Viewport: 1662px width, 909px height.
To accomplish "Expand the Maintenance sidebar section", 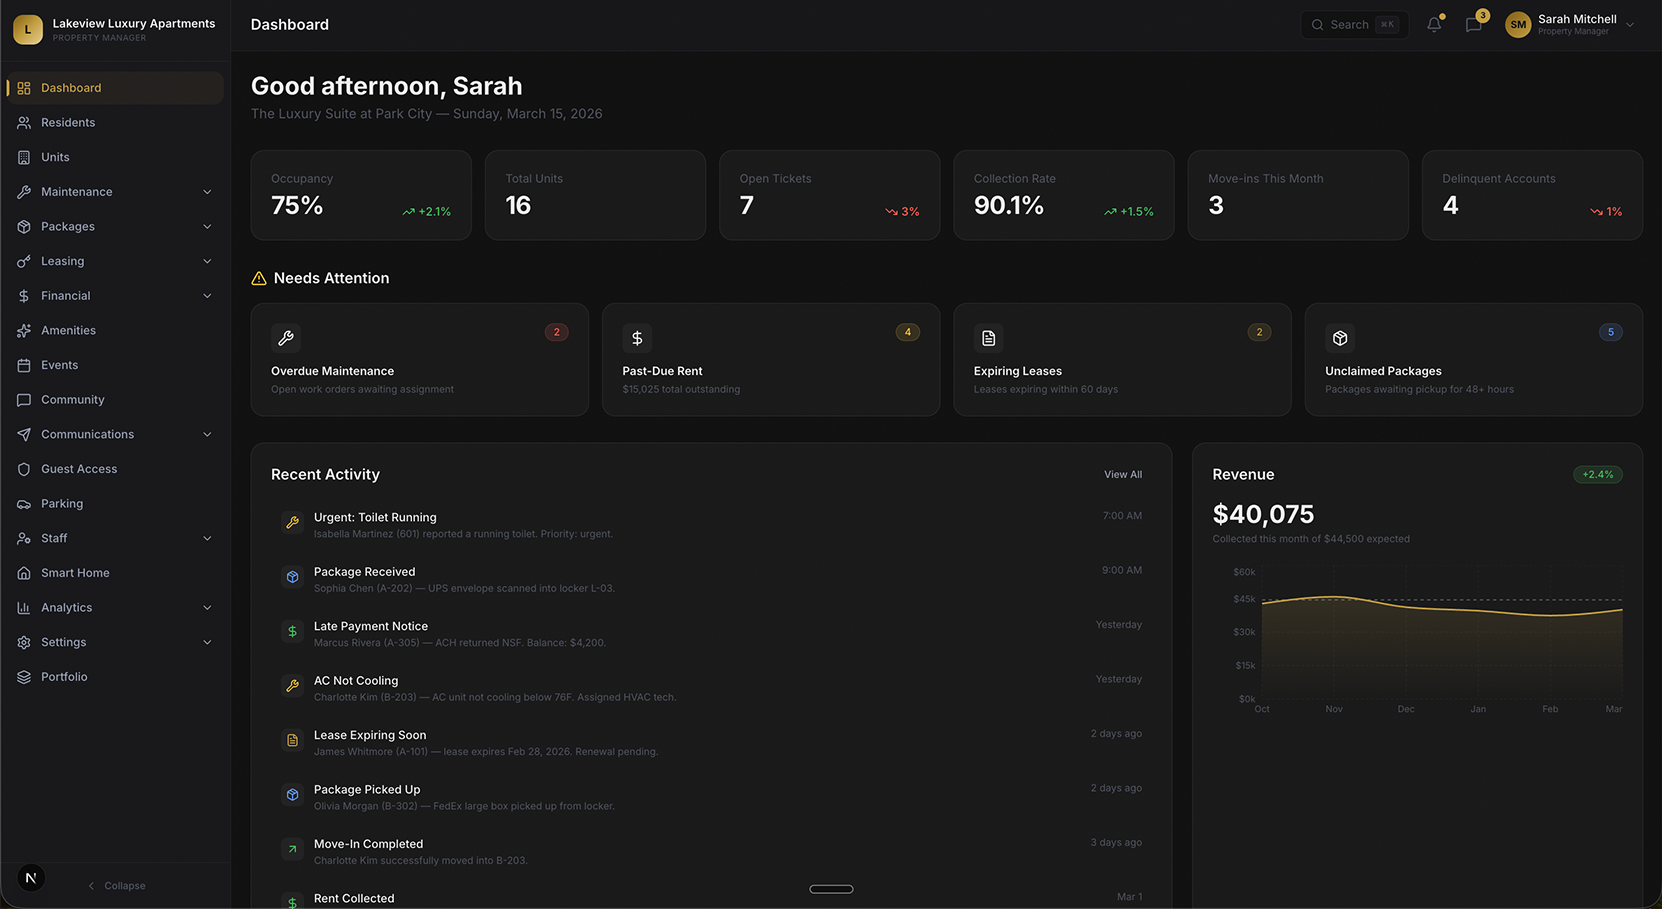I will (x=207, y=191).
